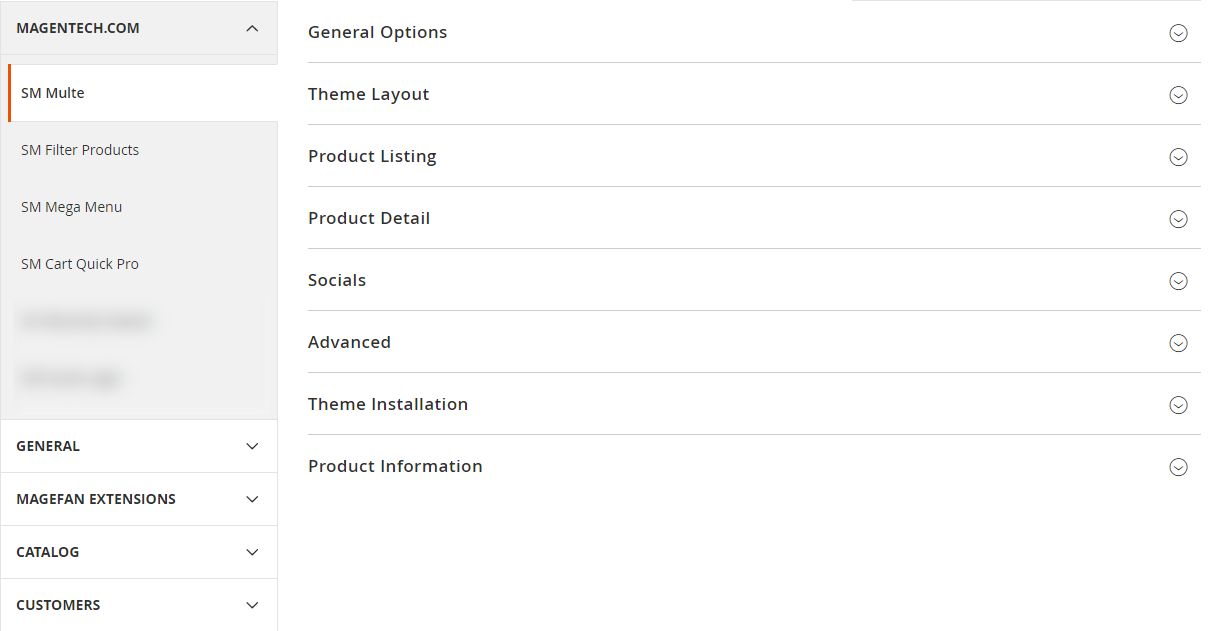The image size is (1219, 631).
Task: Click the Product Detail circled arrow icon
Action: (x=1178, y=219)
